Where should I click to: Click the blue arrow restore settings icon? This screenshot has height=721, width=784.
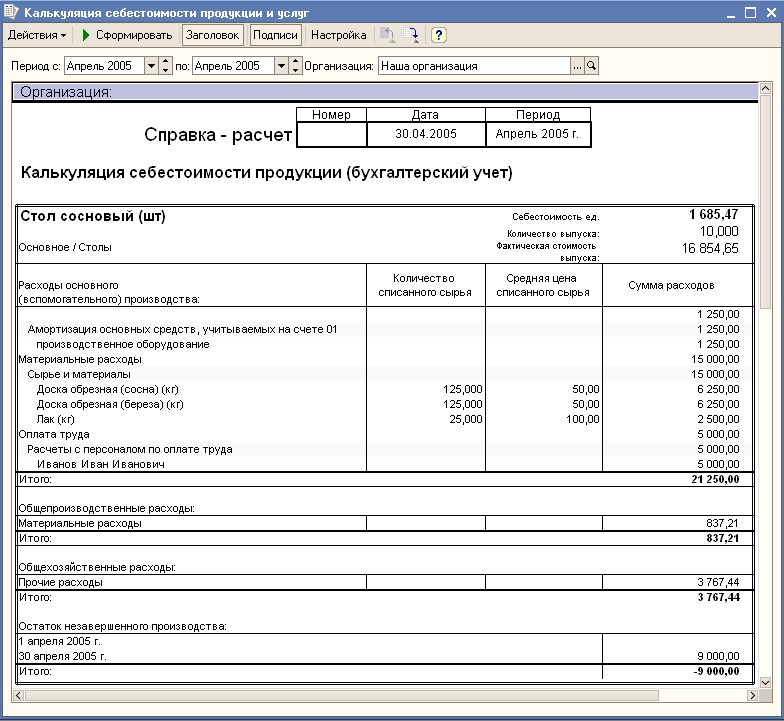click(413, 35)
